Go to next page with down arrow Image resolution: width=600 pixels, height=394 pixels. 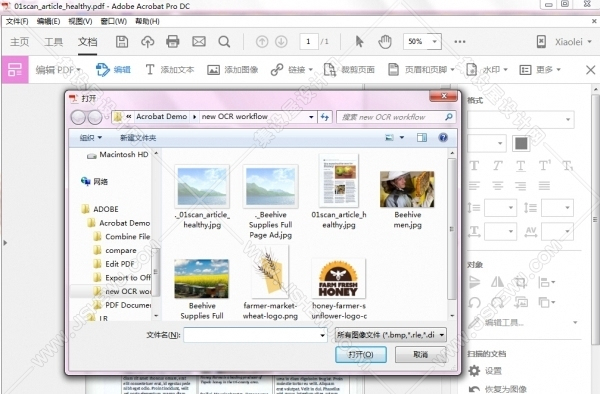point(281,41)
